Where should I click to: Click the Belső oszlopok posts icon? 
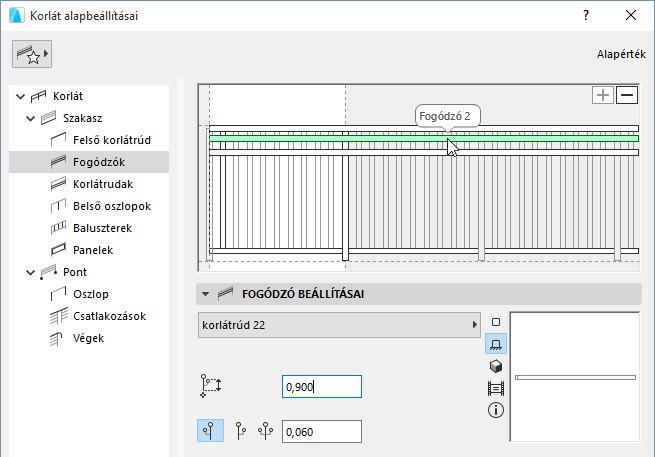(x=58, y=206)
